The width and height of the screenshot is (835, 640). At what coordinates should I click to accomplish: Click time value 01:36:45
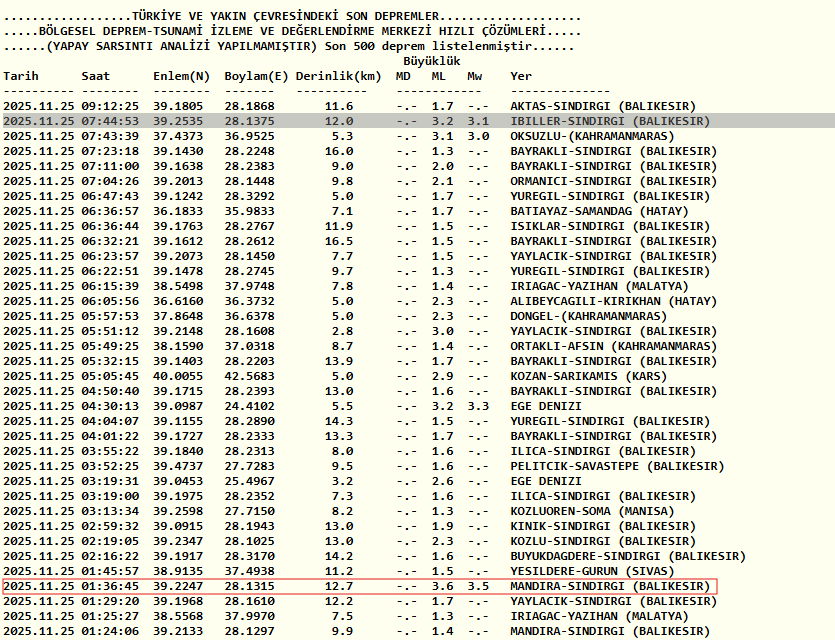click(x=110, y=586)
